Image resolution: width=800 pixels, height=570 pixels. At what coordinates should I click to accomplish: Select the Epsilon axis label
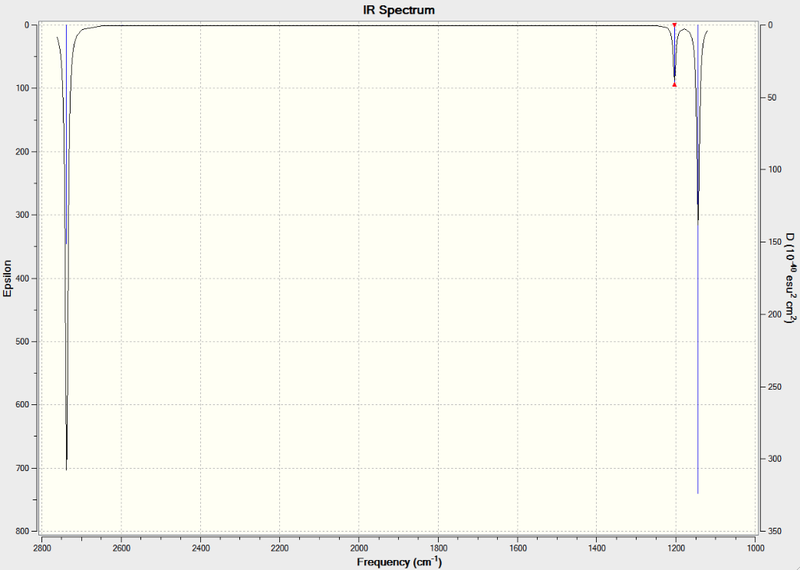[7, 278]
